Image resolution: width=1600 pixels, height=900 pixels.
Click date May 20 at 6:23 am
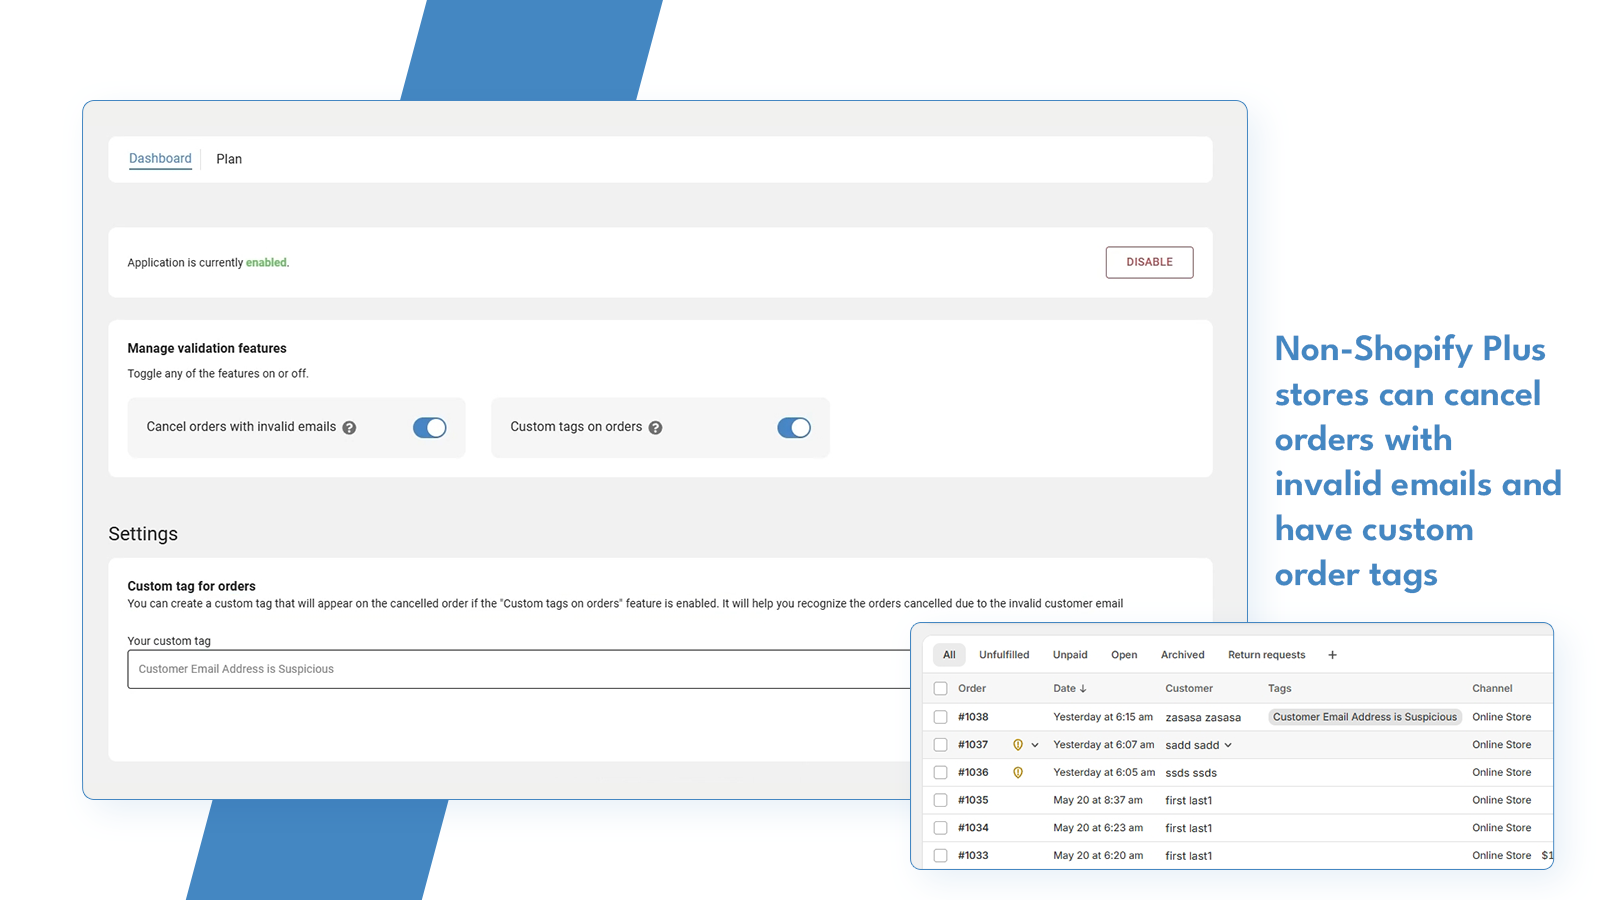(1098, 828)
